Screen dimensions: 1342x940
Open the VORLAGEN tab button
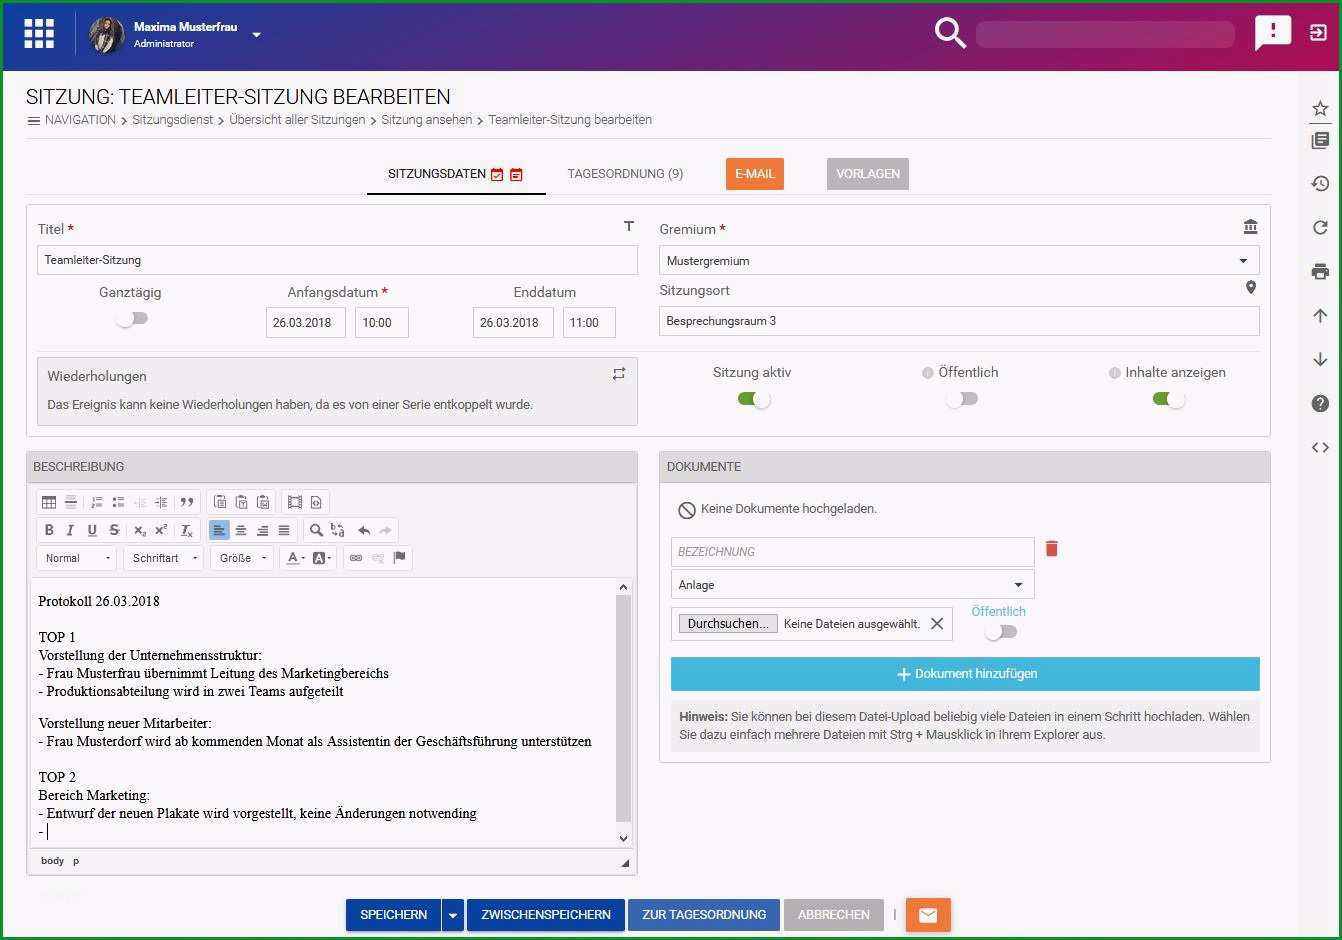coord(868,174)
